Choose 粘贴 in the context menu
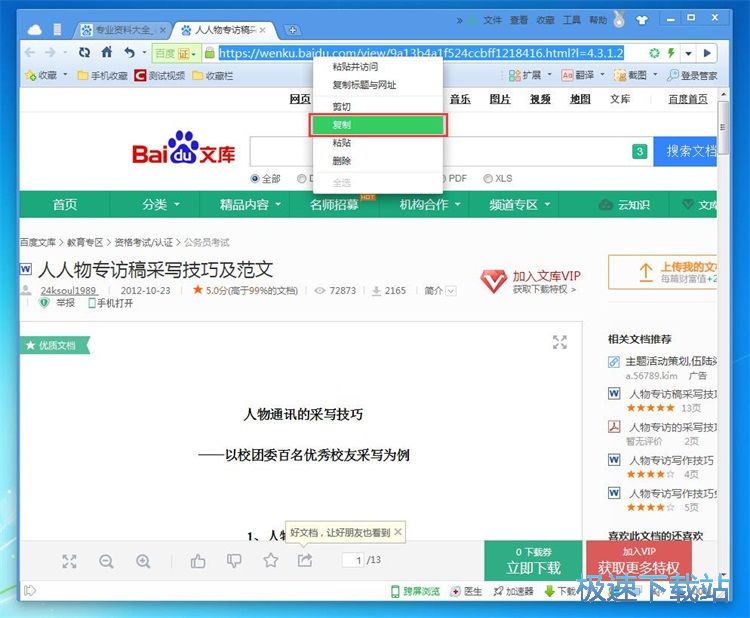Screen dimensions: 750x618 pos(378,143)
